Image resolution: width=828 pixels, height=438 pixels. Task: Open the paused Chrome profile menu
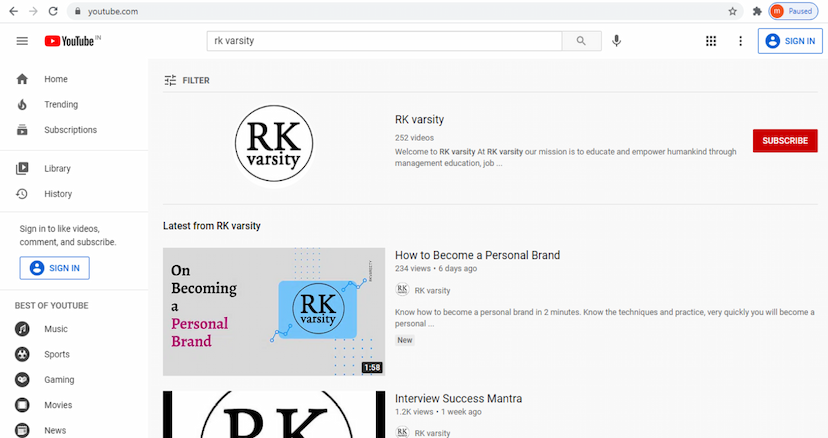793,11
